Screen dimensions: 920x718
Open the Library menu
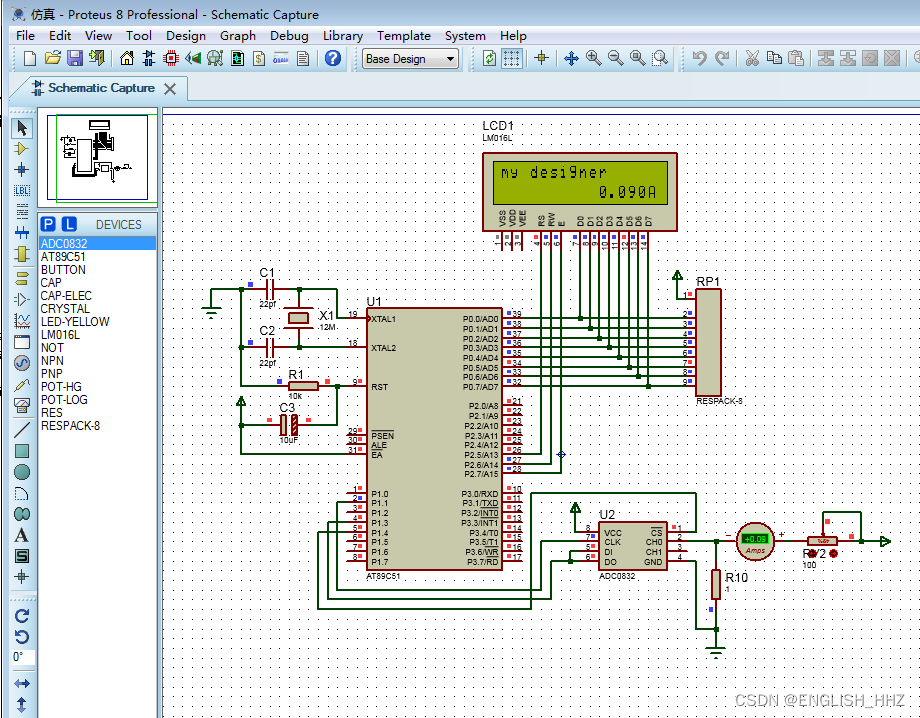point(342,35)
